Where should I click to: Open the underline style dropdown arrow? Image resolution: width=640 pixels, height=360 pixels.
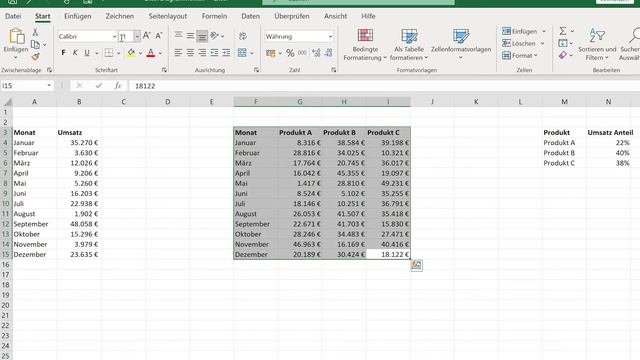pos(96,53)
